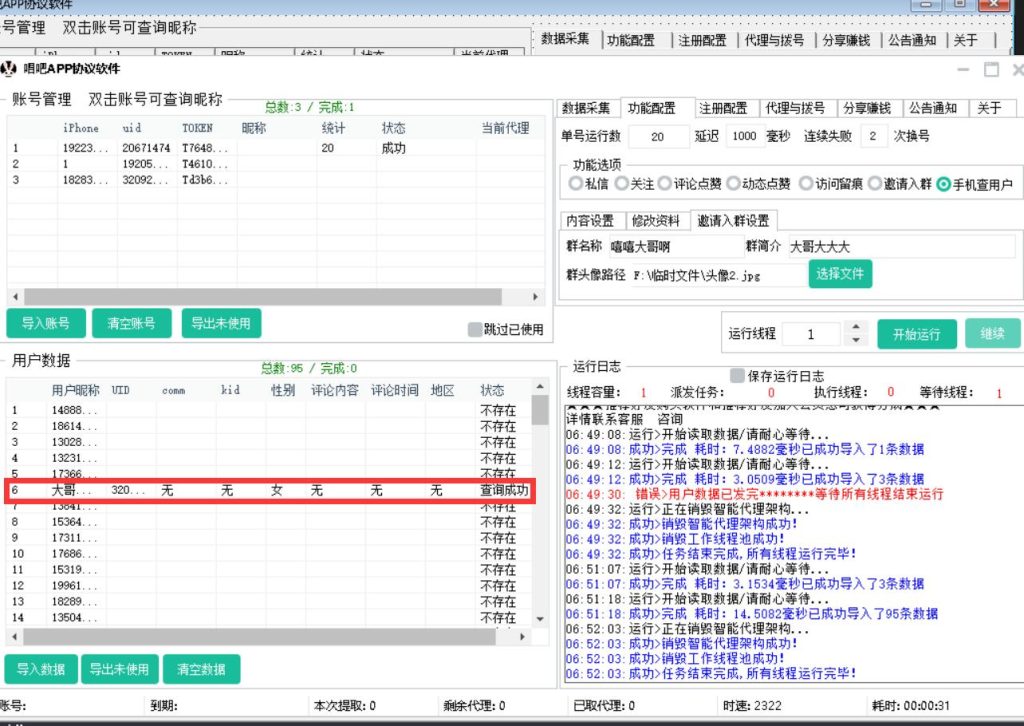The image size is (1024, 726).
Task: Click the 唱吧APP协议软件 logo icon
Action: [9, 69]
